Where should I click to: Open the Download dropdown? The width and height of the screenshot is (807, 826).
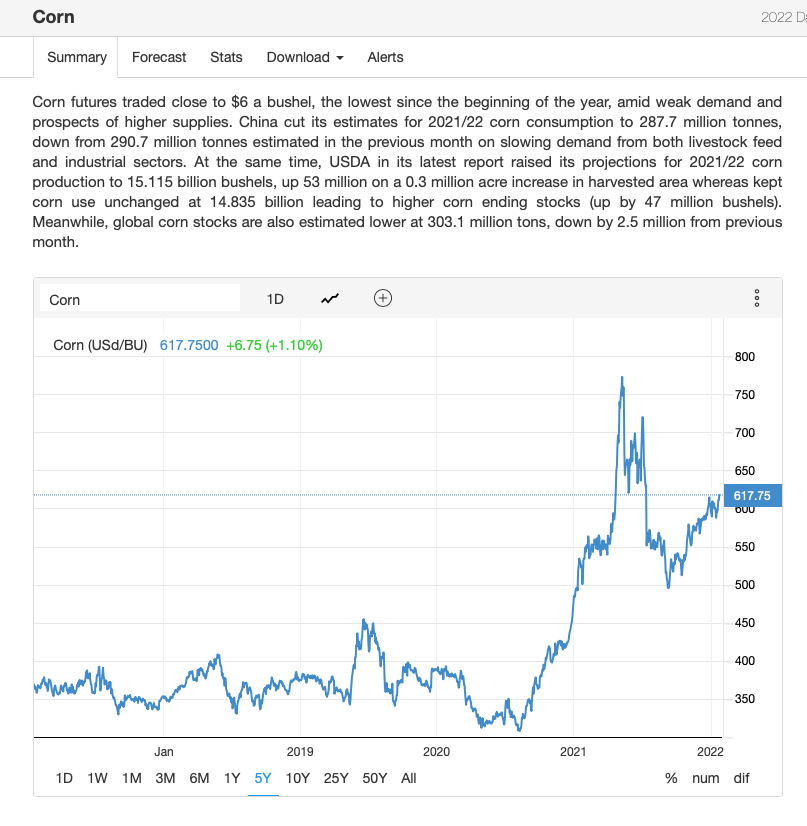[x=304, y=57]
